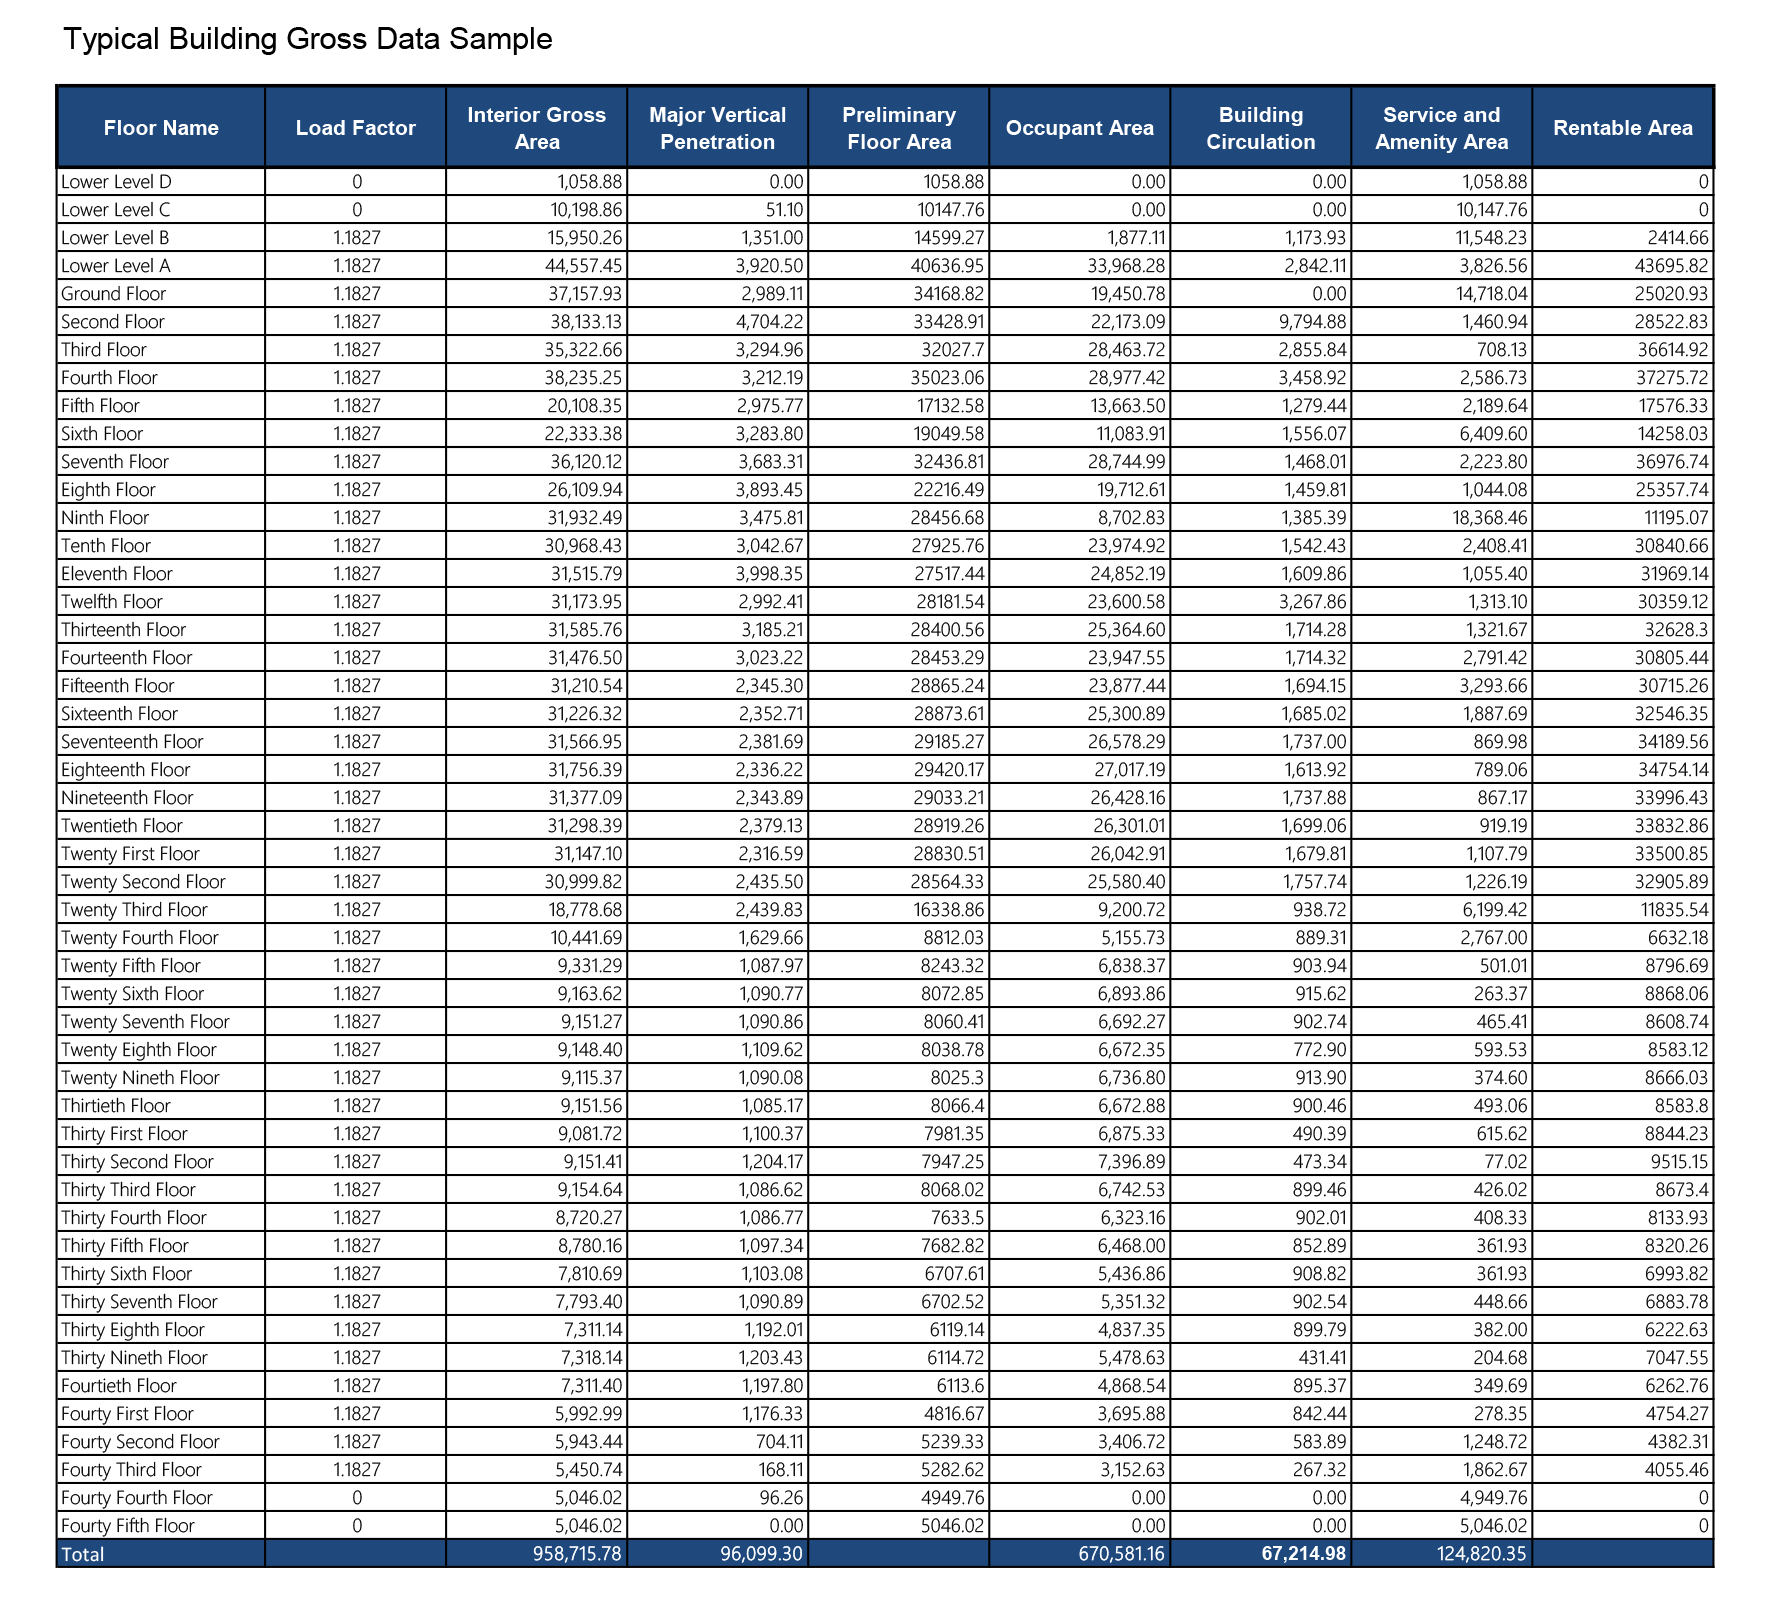
Task: Select the 'Load Factor' column header
Action: (356, 128)
